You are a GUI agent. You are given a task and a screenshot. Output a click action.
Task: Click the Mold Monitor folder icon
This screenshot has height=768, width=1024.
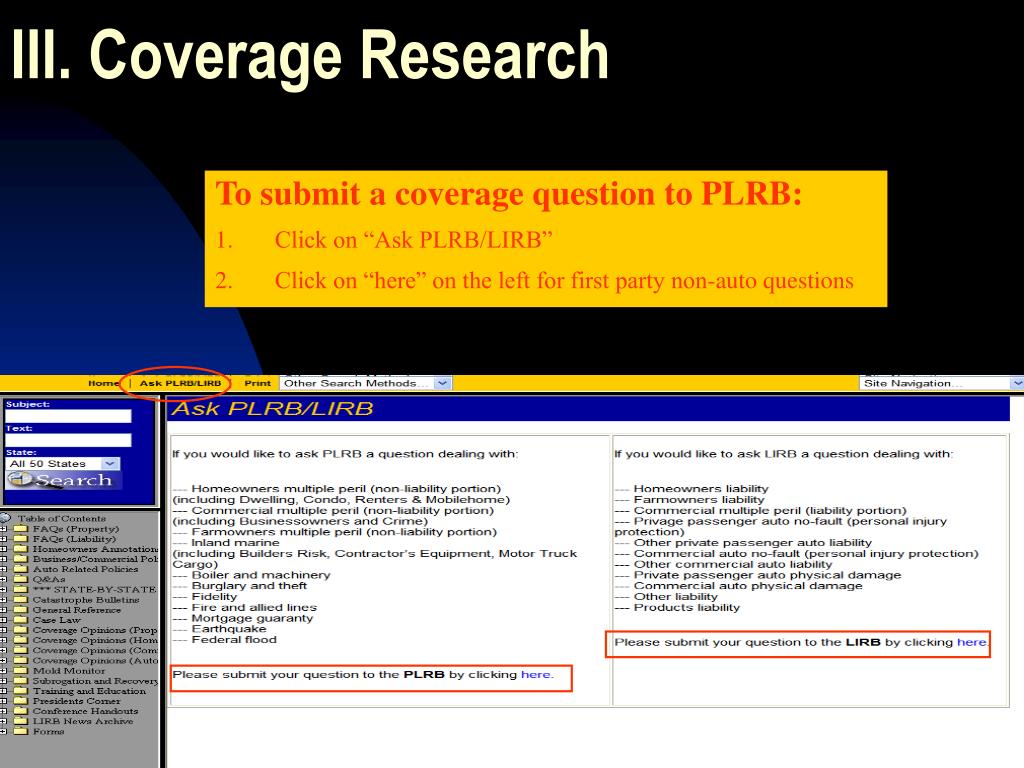(22, 671)
